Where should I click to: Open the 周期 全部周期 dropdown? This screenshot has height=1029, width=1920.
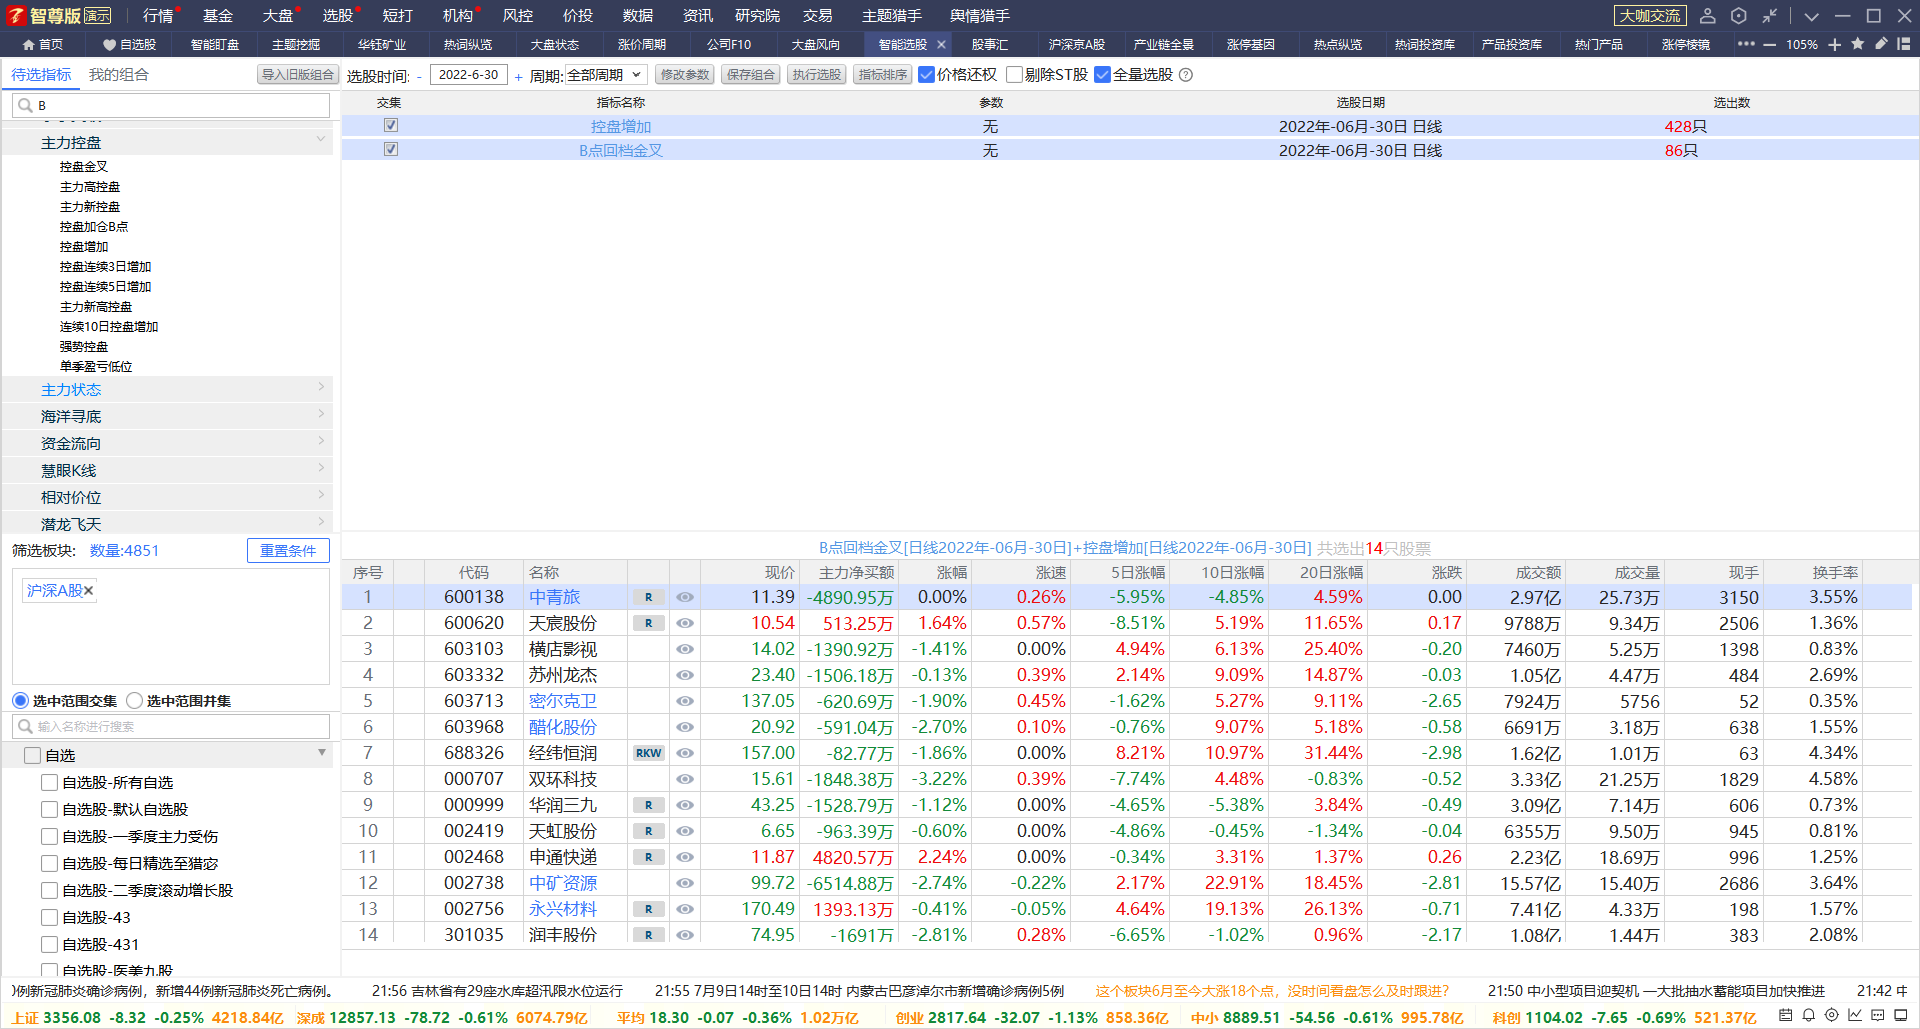tap(606, 75)
